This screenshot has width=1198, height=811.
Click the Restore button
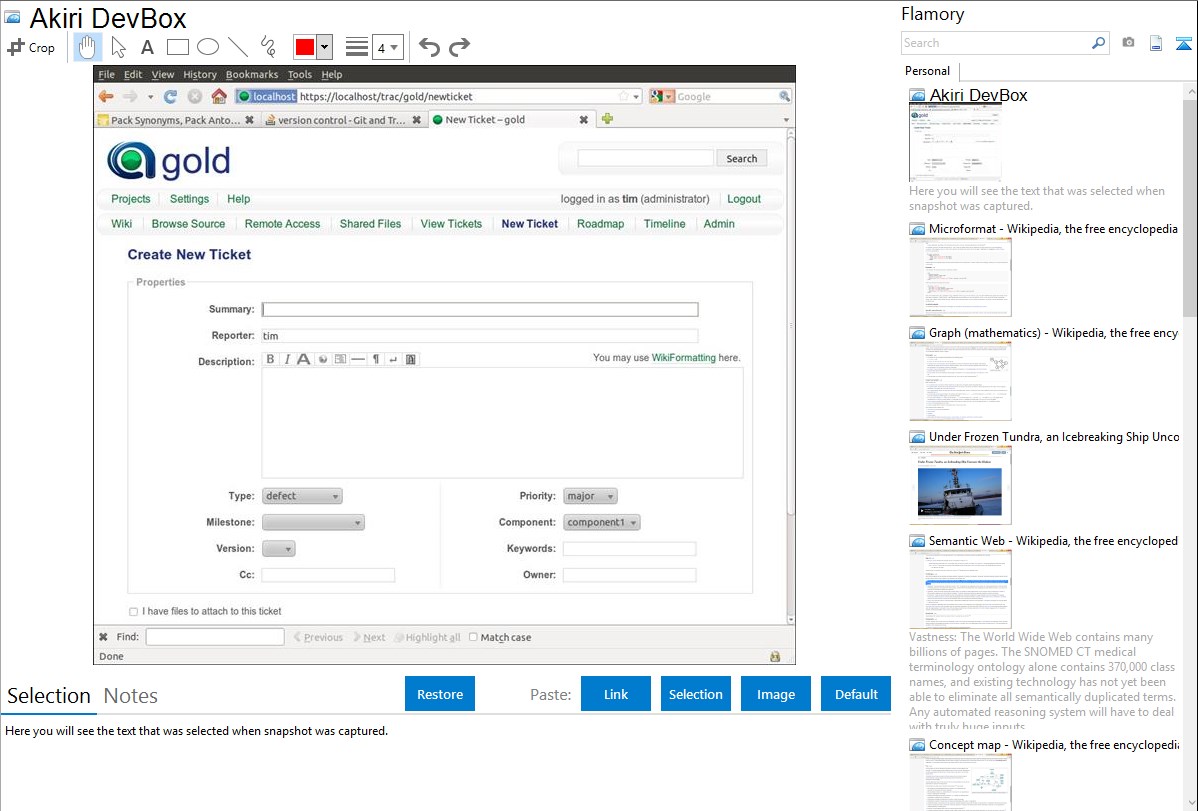coord(440,694)
